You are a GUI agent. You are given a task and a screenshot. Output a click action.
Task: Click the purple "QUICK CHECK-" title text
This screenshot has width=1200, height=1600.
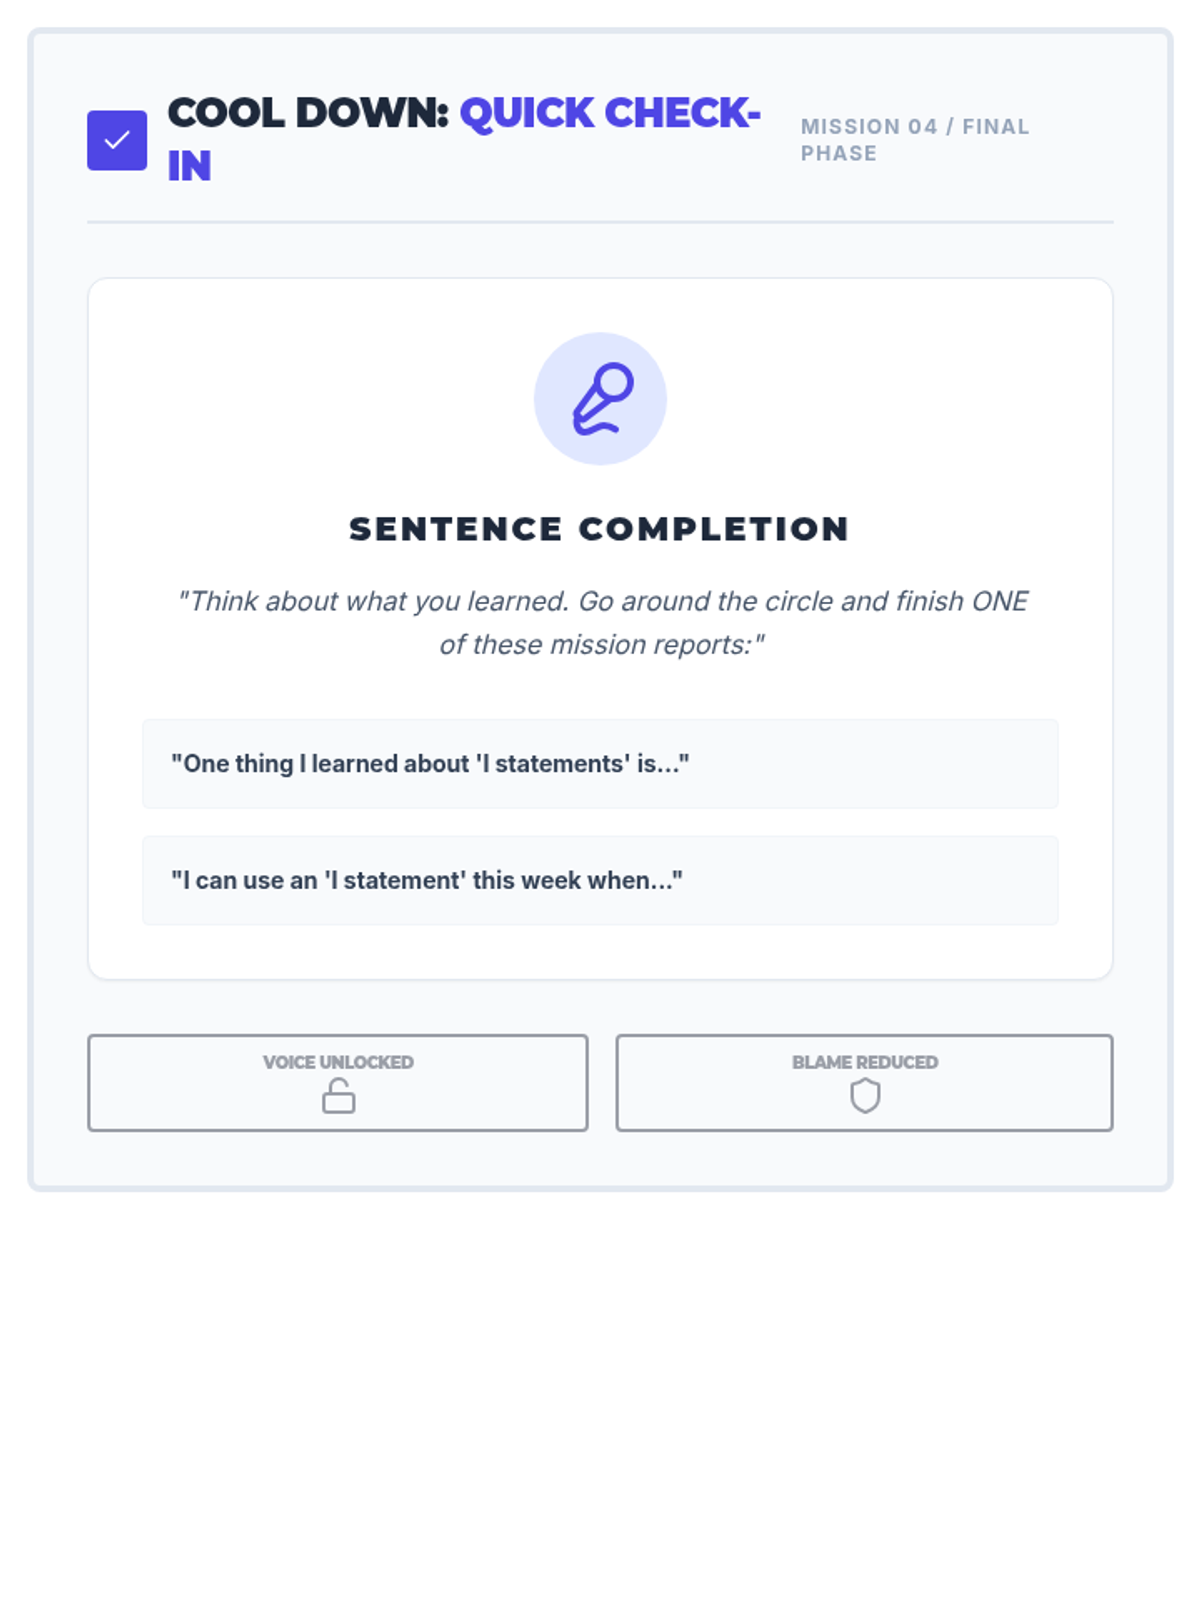click(x=610, y=113)
